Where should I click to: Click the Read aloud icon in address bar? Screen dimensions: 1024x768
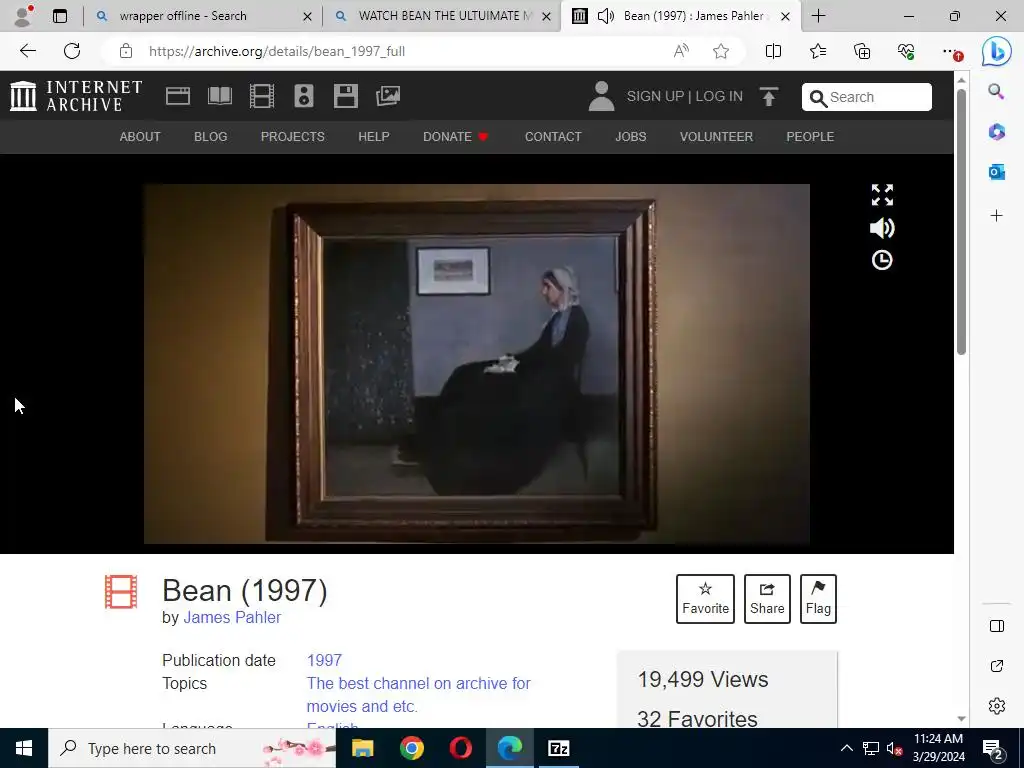click(x=681, y=51)
